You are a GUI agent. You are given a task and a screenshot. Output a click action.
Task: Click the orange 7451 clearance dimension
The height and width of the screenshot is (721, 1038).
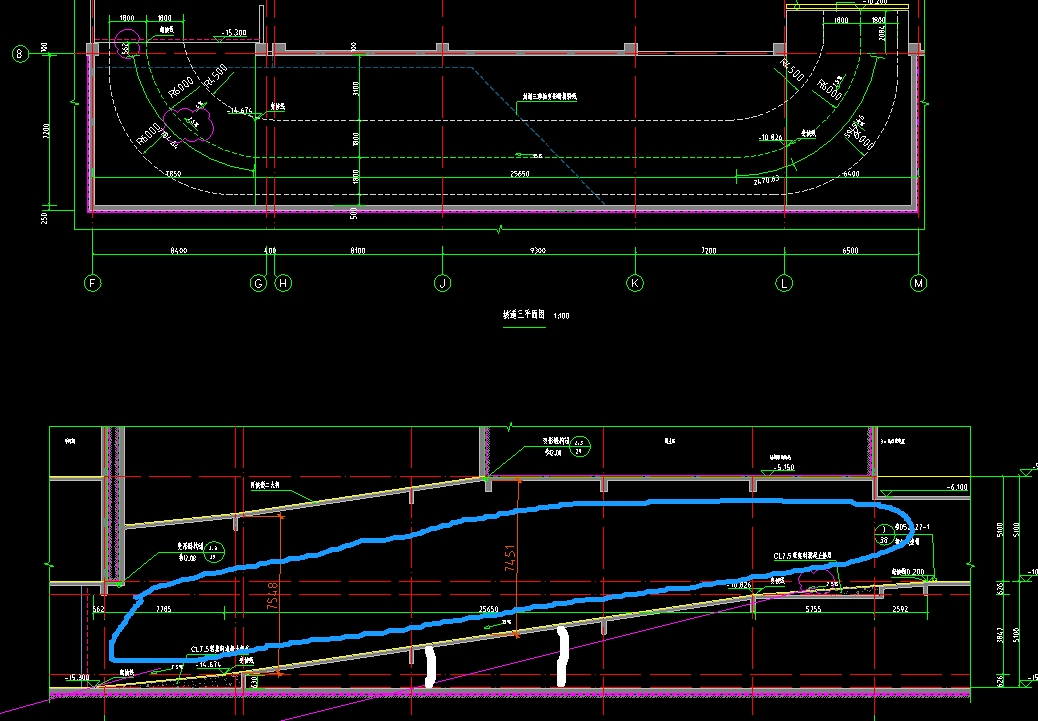point(510,558)
